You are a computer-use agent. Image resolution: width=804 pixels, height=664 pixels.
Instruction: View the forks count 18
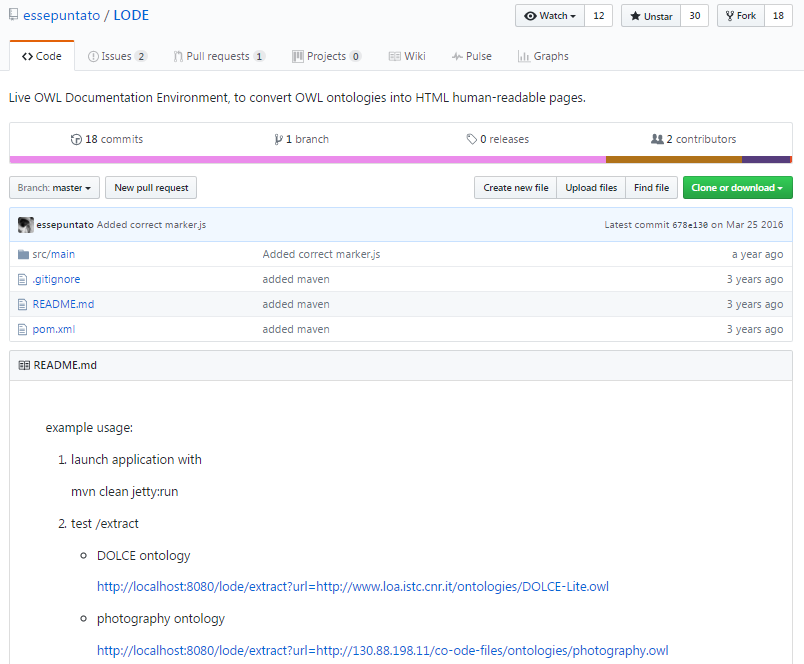coord(778,16)
